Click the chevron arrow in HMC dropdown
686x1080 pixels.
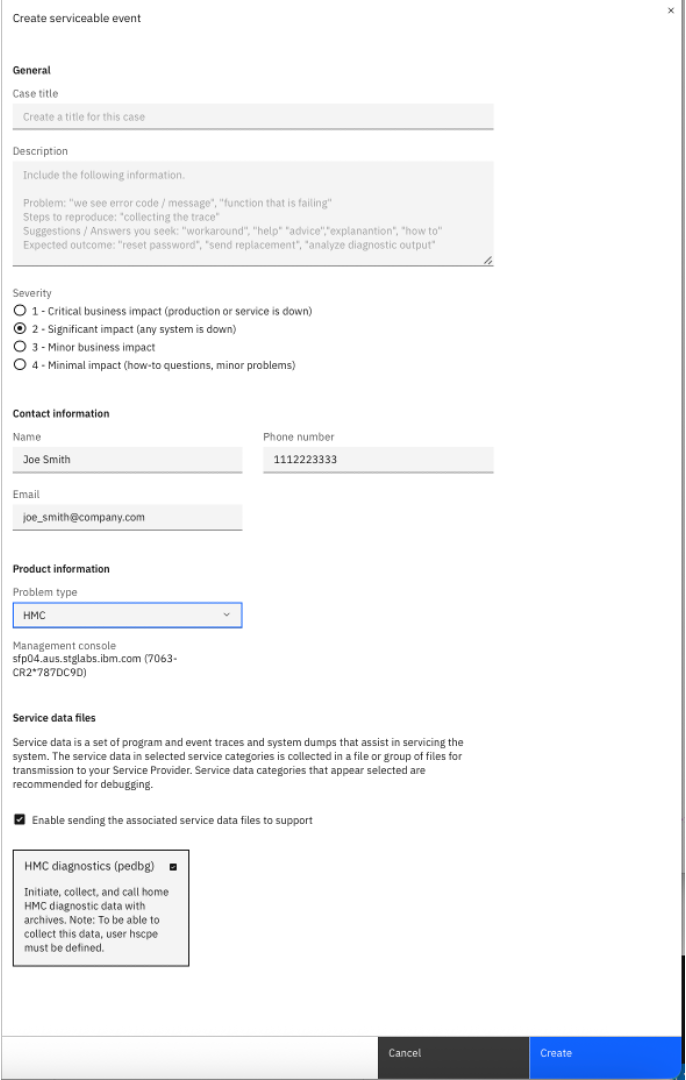(227, 614)
